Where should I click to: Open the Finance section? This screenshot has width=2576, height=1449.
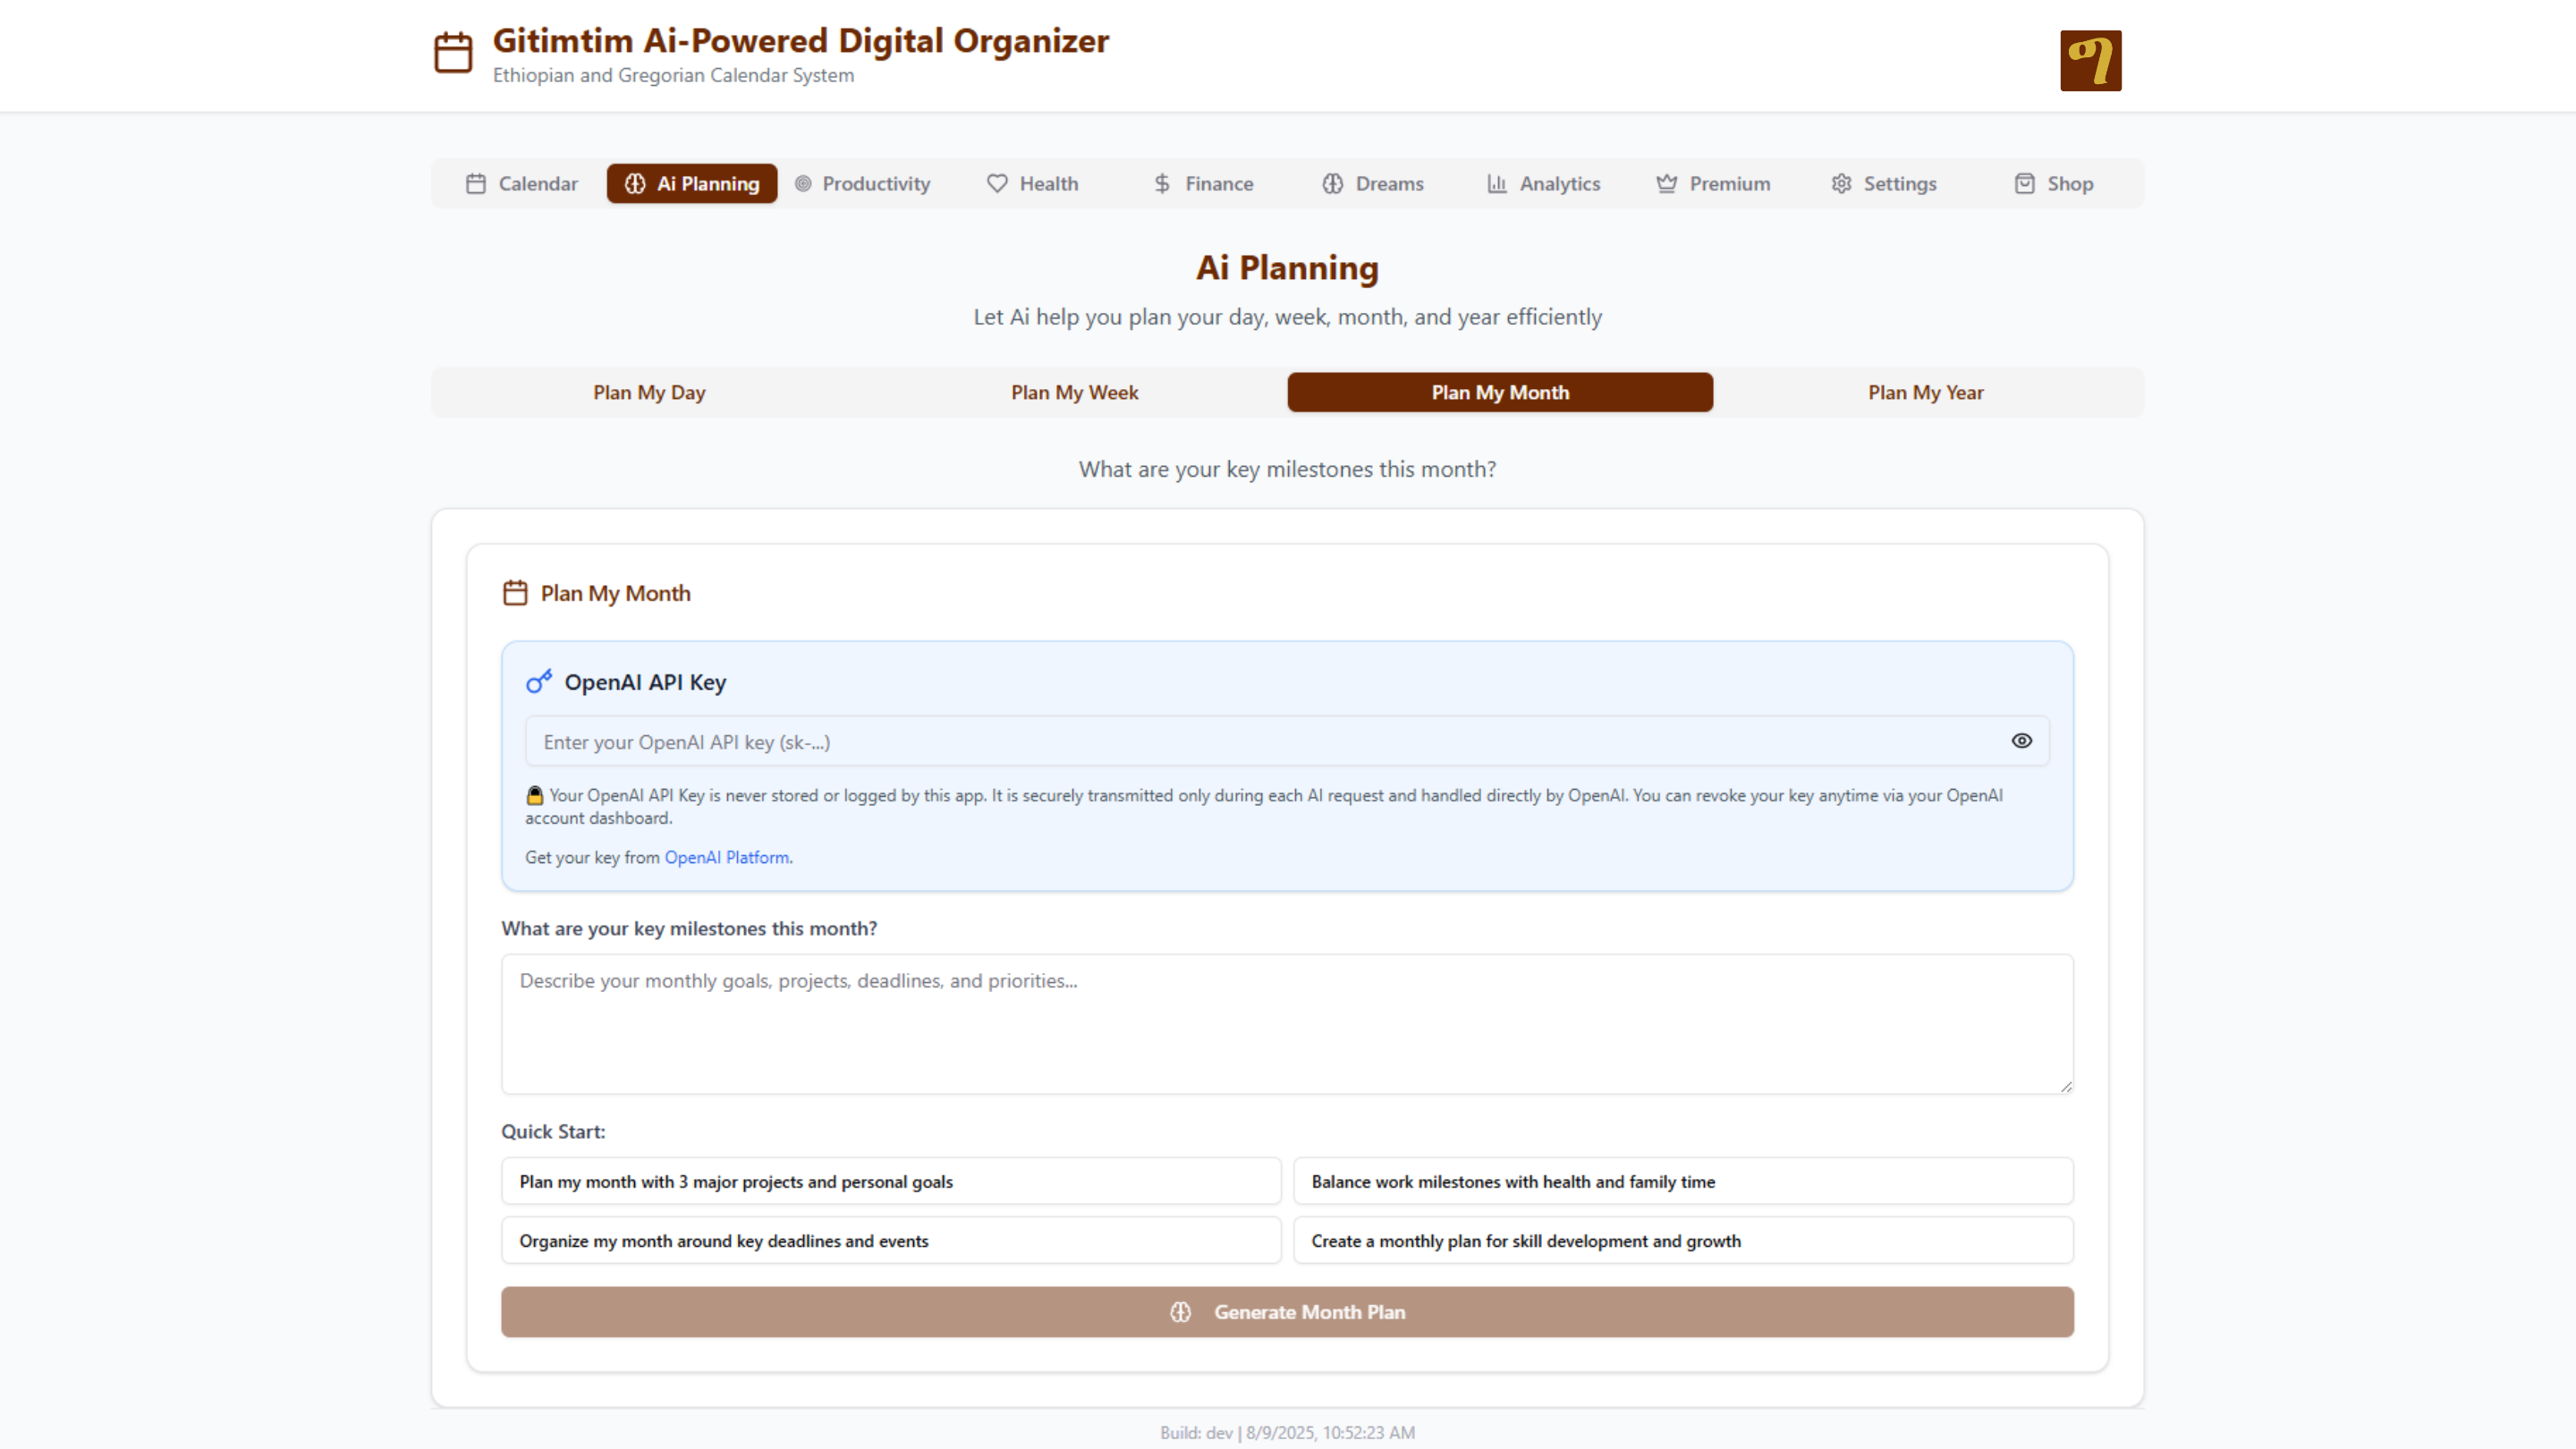pyautogui.click(x=1203, y=184)
